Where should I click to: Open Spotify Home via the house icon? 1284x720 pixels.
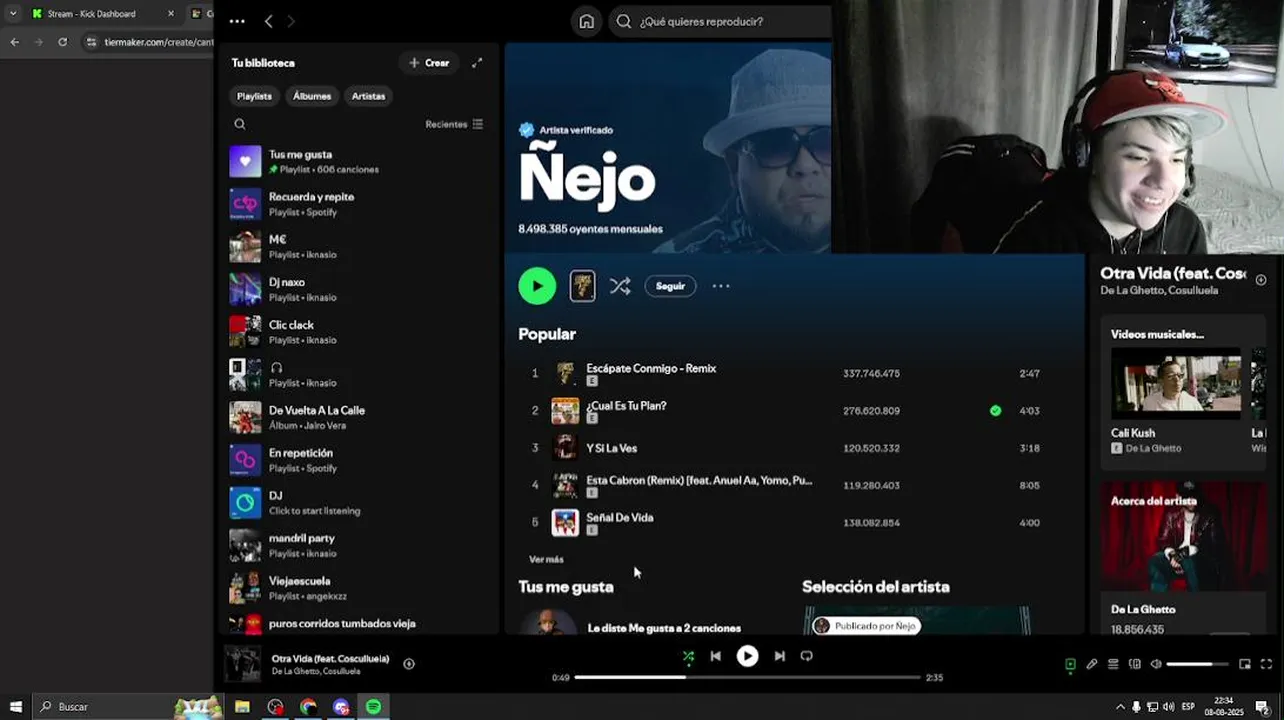(587, 21)
